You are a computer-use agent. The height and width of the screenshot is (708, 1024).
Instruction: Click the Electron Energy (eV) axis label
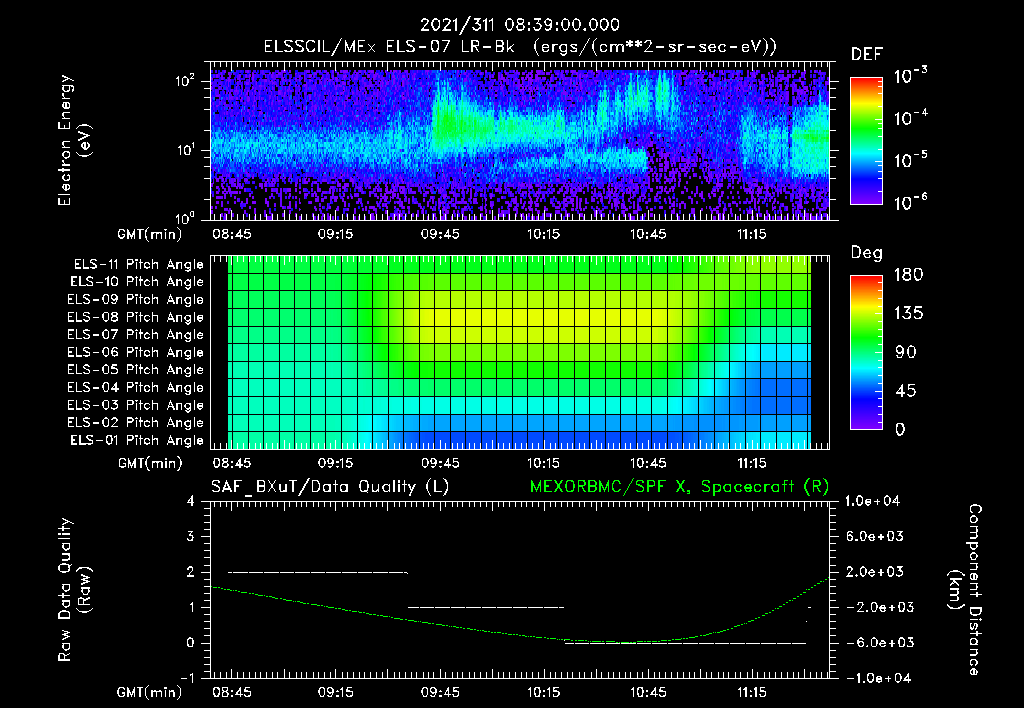[75, 140]
